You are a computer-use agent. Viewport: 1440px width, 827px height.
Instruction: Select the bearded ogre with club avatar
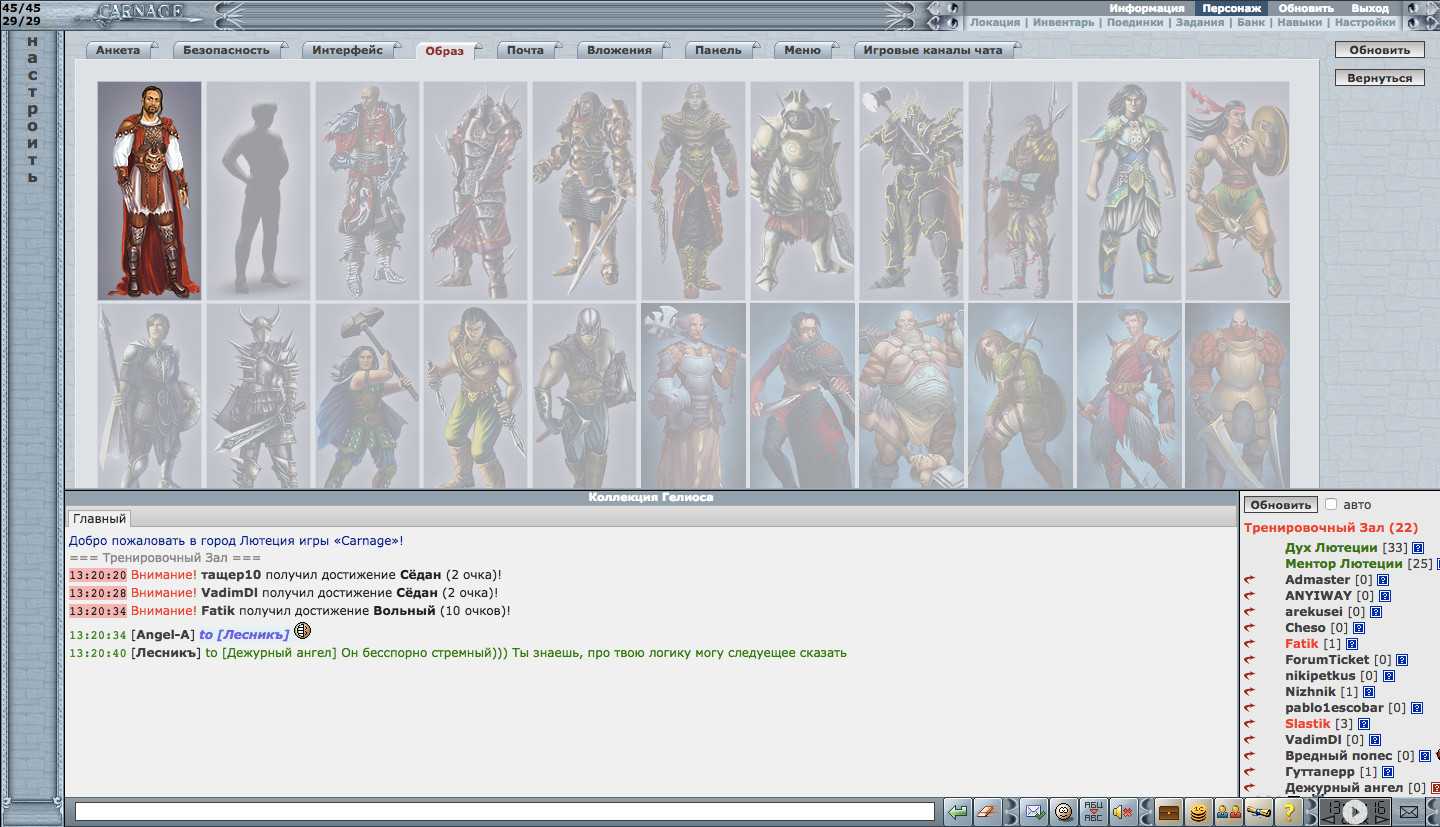click(911, 396)
